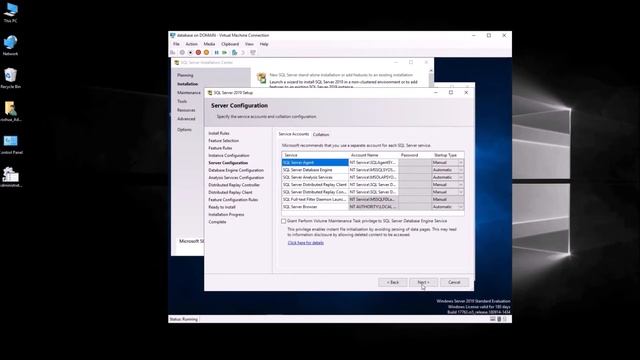640x360 pixels.
Task: Click the grey Start icon in VM toolbar
Action: (x=182, y=52)
